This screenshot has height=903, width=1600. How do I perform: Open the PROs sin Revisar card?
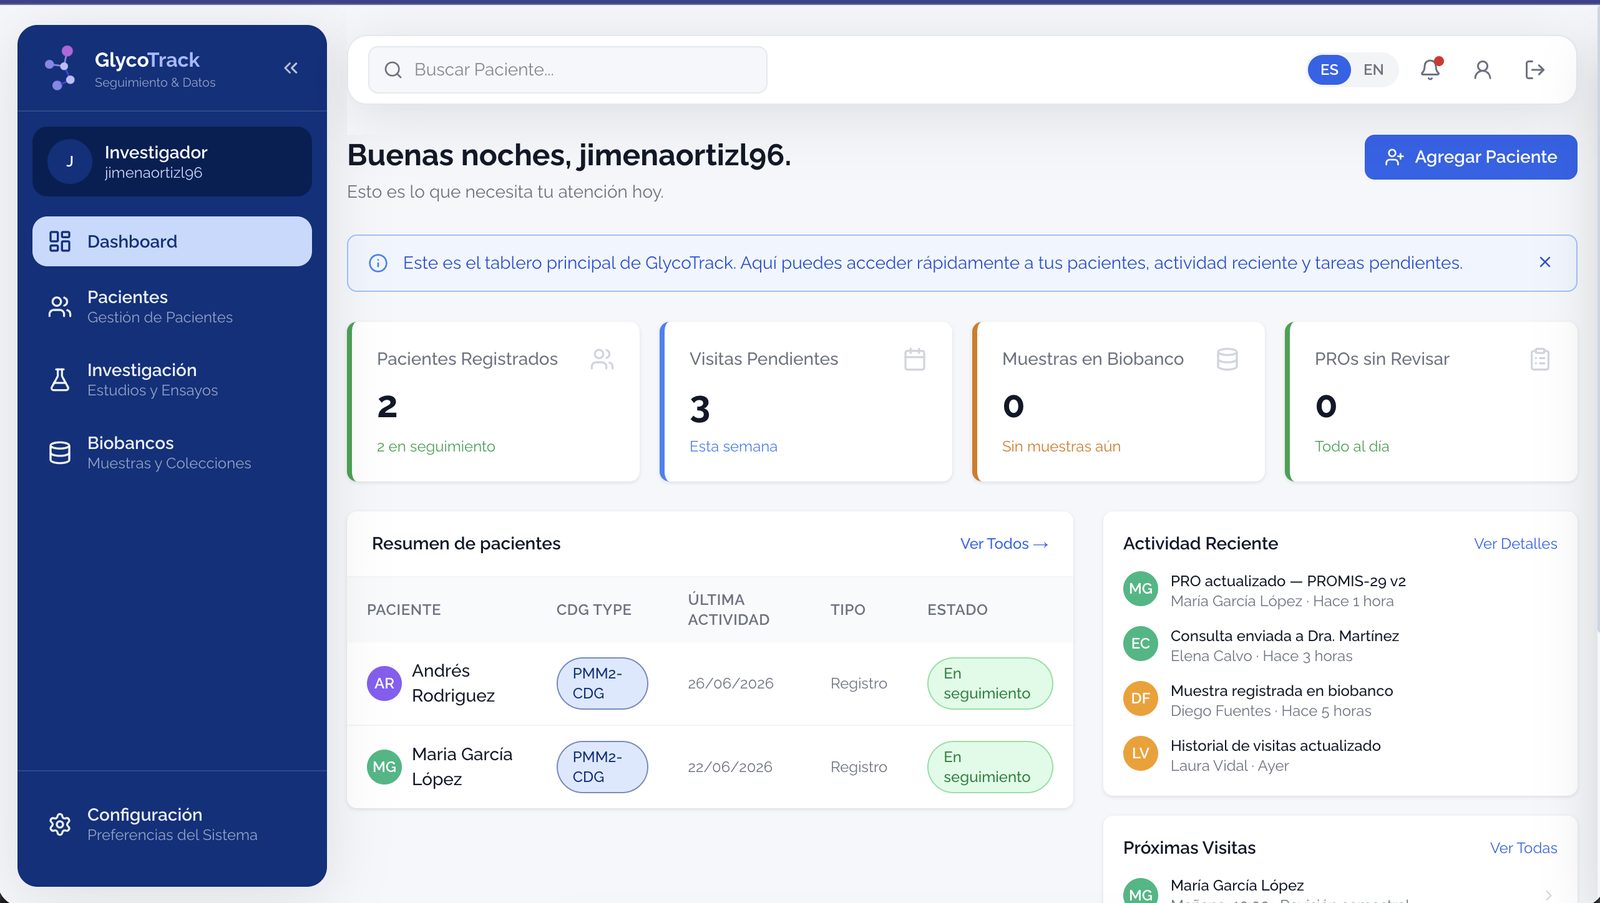pyautogui.click(x=1431, y=402)
